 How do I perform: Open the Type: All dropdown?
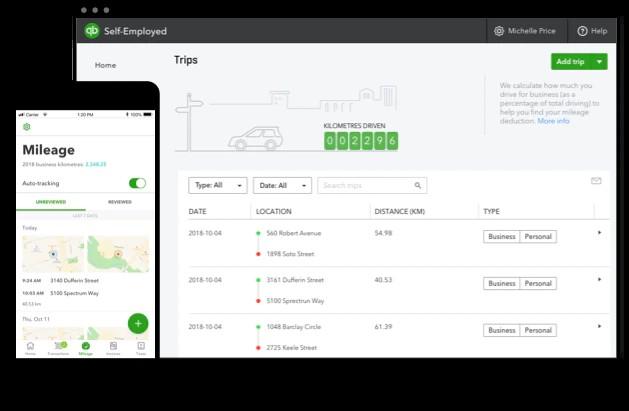point(218,185)
